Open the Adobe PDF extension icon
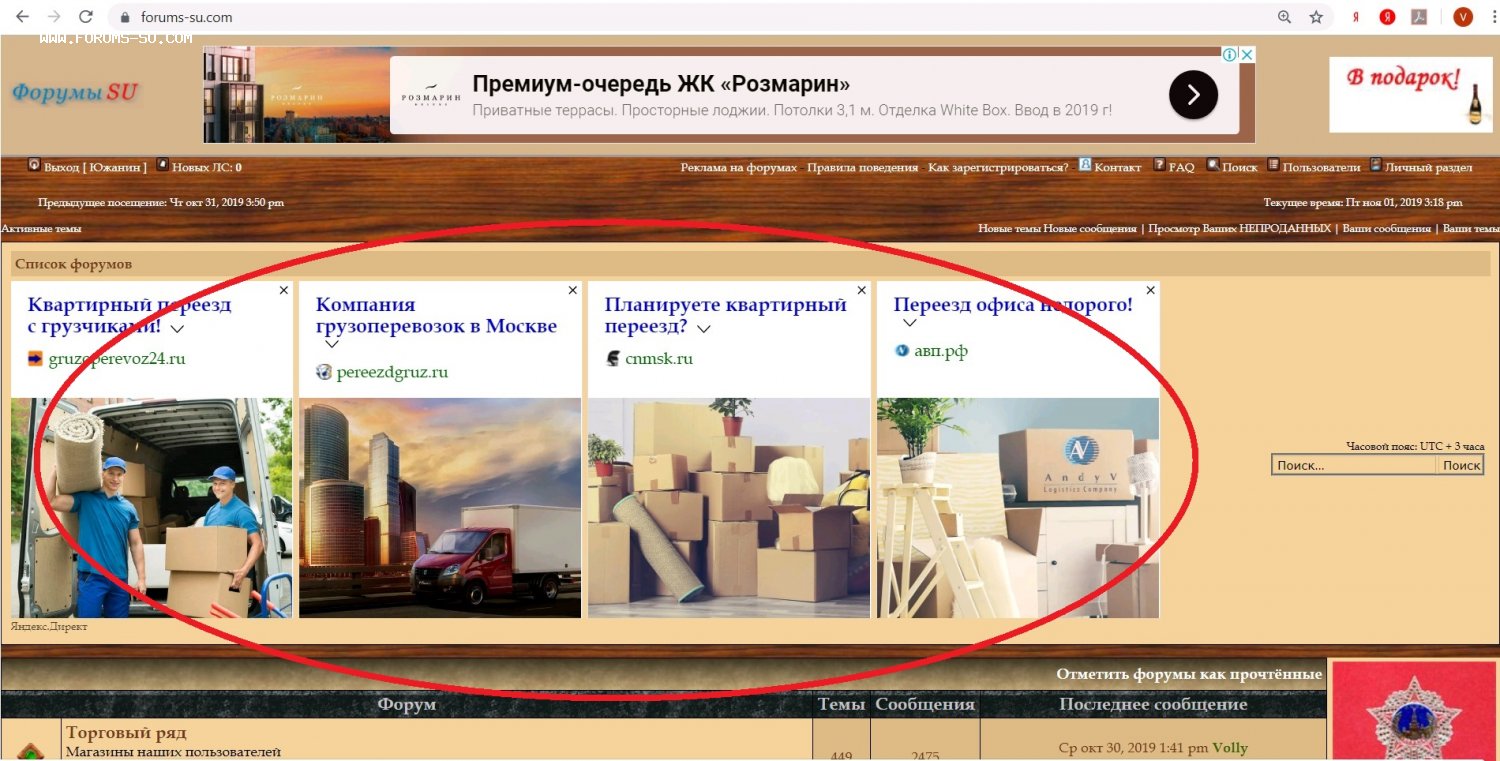 [1418, 17]
